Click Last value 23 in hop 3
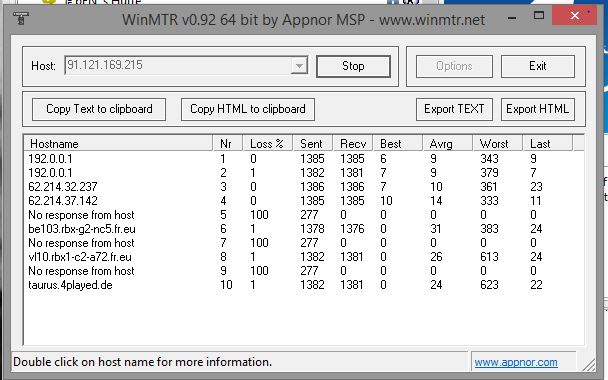Viewport: 608px width, 380px height. coord(536,187)
